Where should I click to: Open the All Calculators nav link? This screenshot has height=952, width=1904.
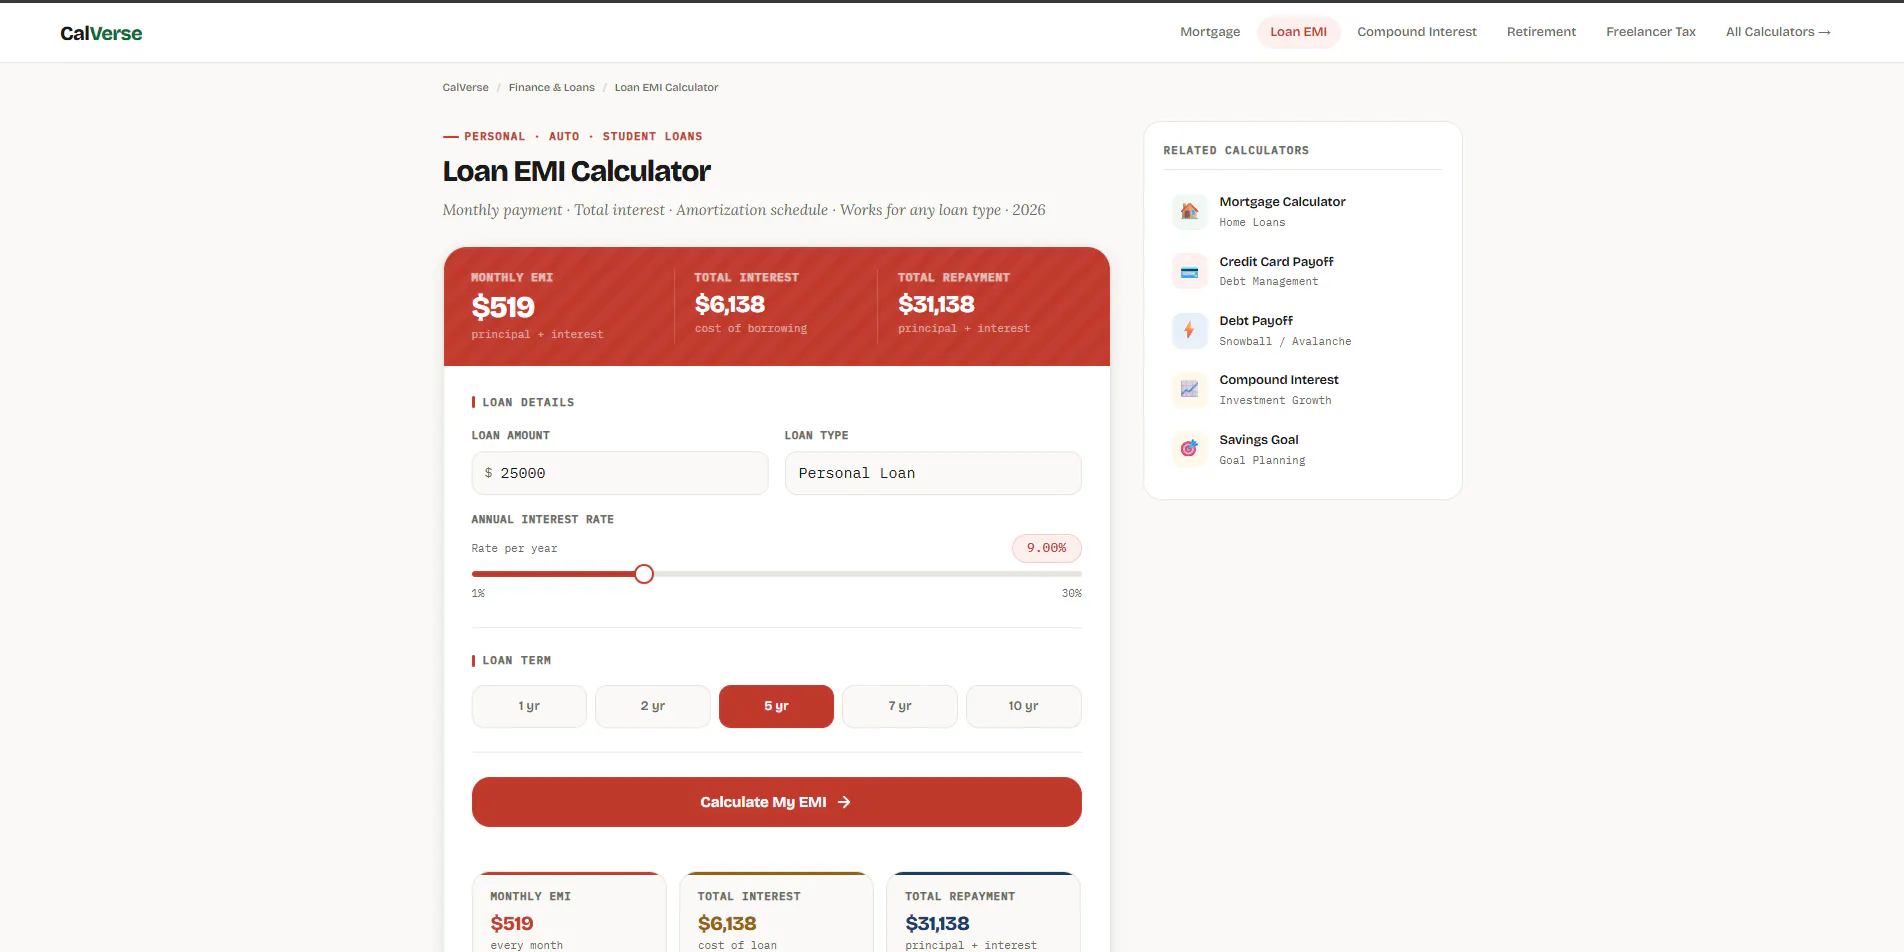(x=1778, y=32)
